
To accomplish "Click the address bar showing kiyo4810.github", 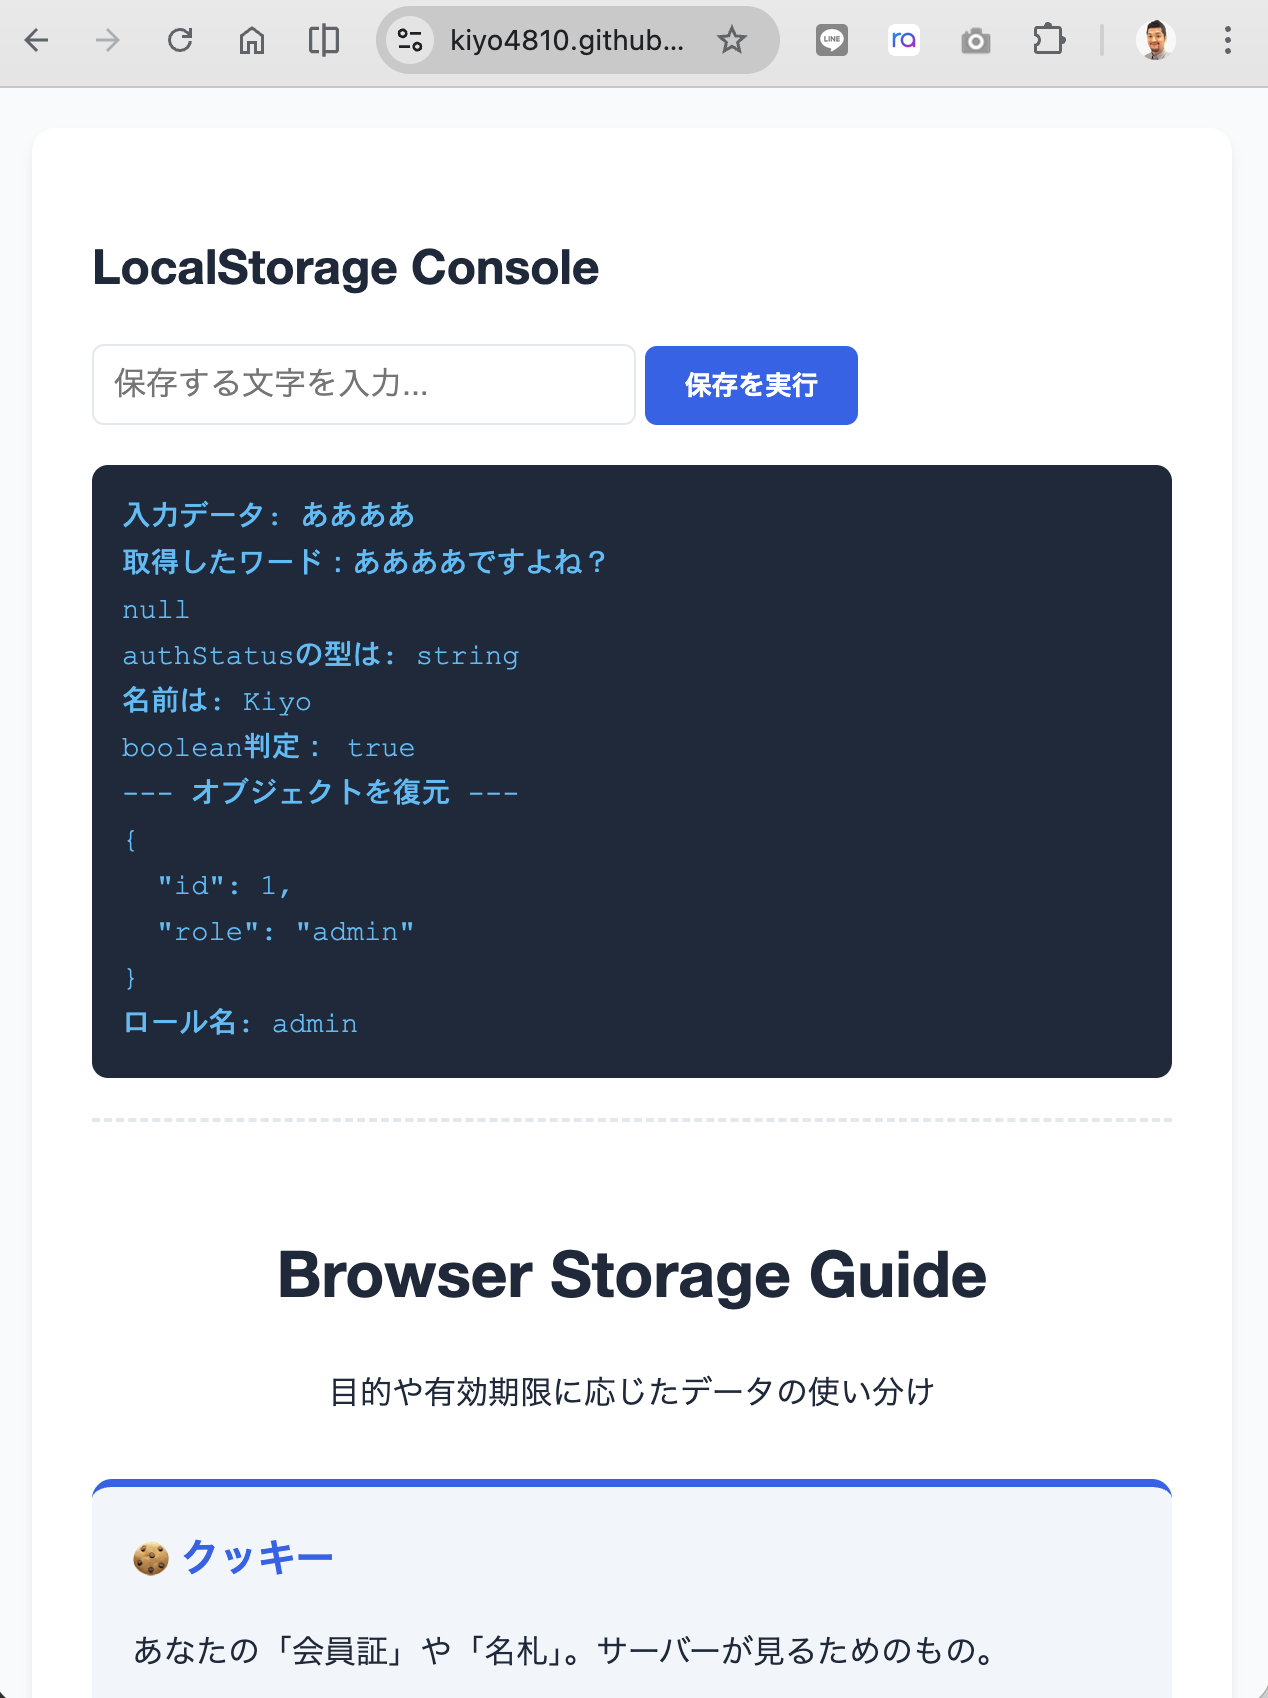I will pos(566,40).
